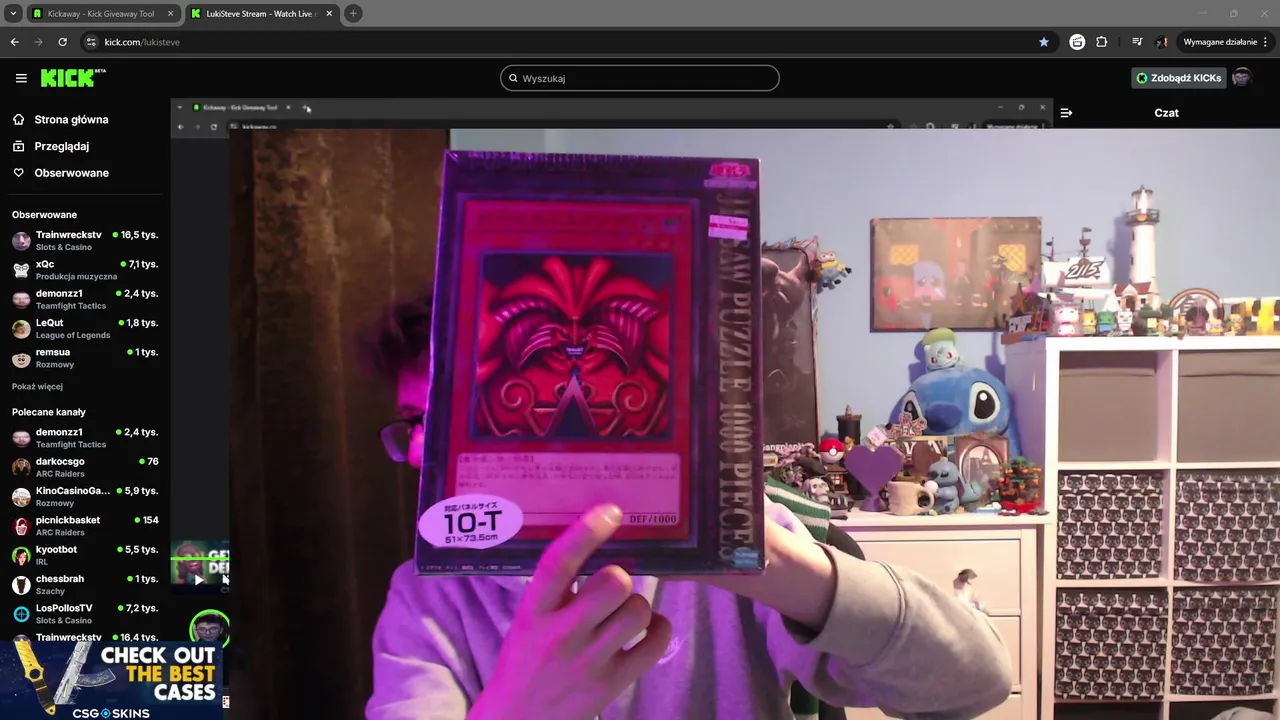Open the tab search dropdown arrow
Screen dimensions: 1280x720
[13, 13]
